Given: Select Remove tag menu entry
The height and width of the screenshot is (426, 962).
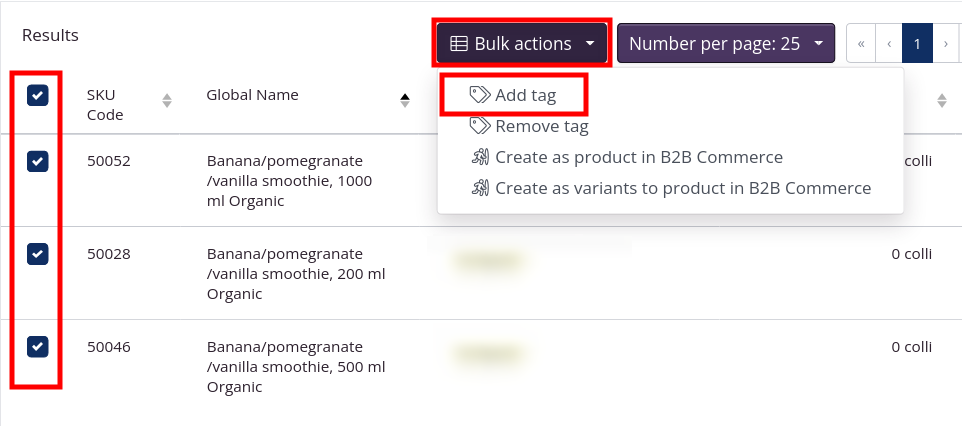Looking at the screenshot, I should tap(541, 126).
